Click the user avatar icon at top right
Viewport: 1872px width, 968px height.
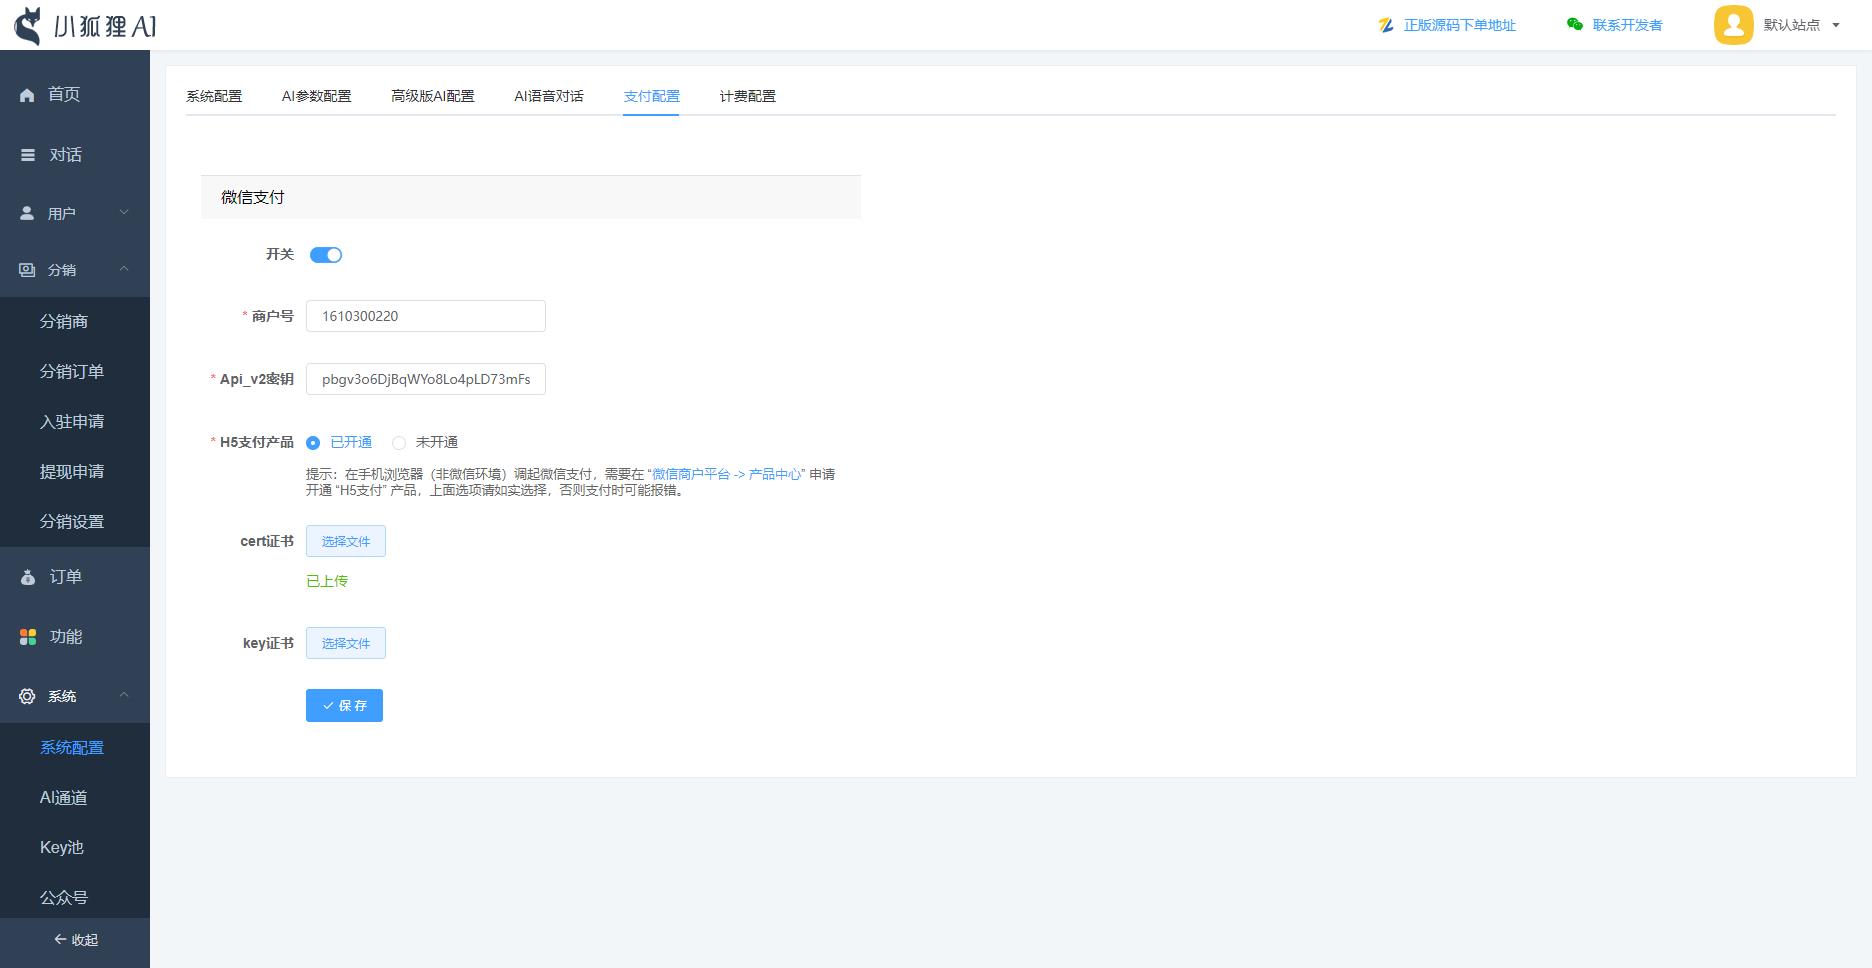pos(1733,25)
